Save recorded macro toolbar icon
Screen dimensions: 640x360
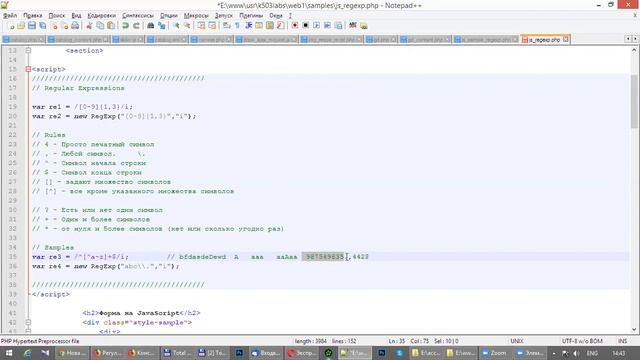(x=338, y=26)
